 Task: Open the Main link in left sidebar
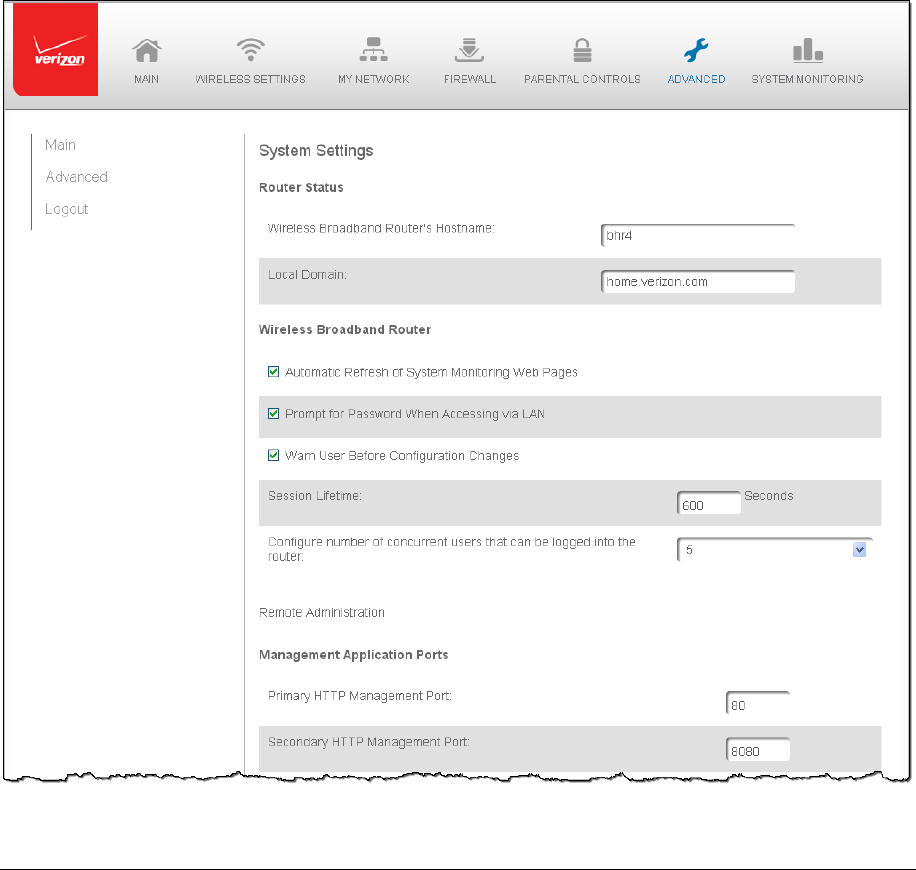[60, 145]
